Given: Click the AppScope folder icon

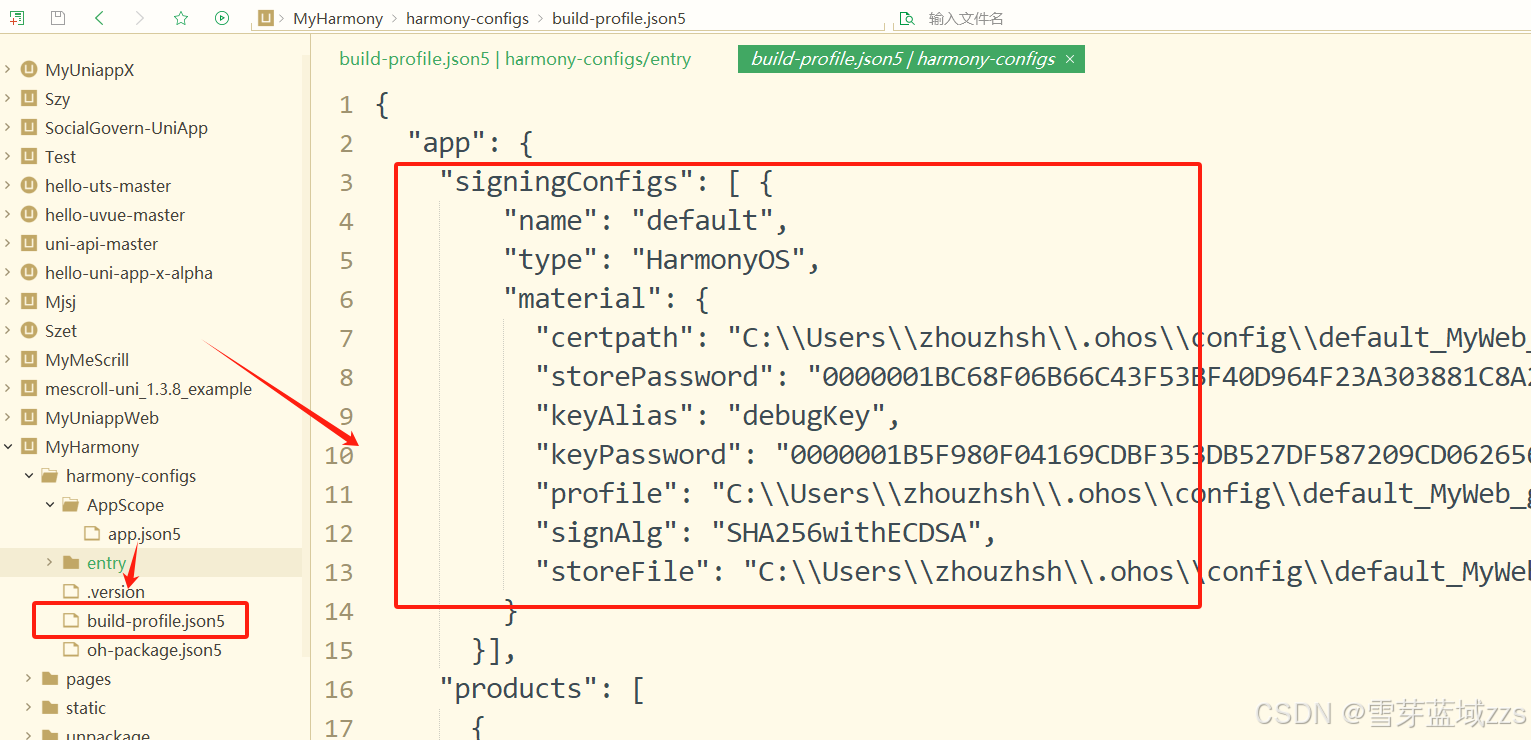Looking at the screenshot, I should (x=70, y=505).
